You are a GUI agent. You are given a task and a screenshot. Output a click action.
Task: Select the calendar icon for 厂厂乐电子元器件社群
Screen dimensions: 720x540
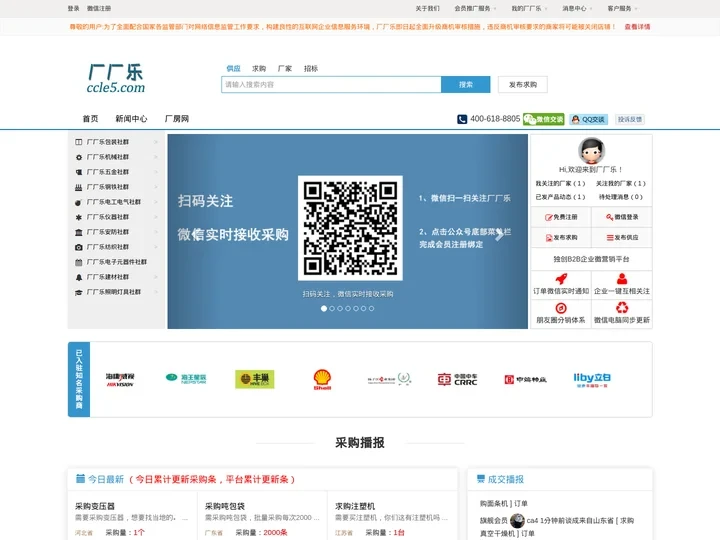79,262
